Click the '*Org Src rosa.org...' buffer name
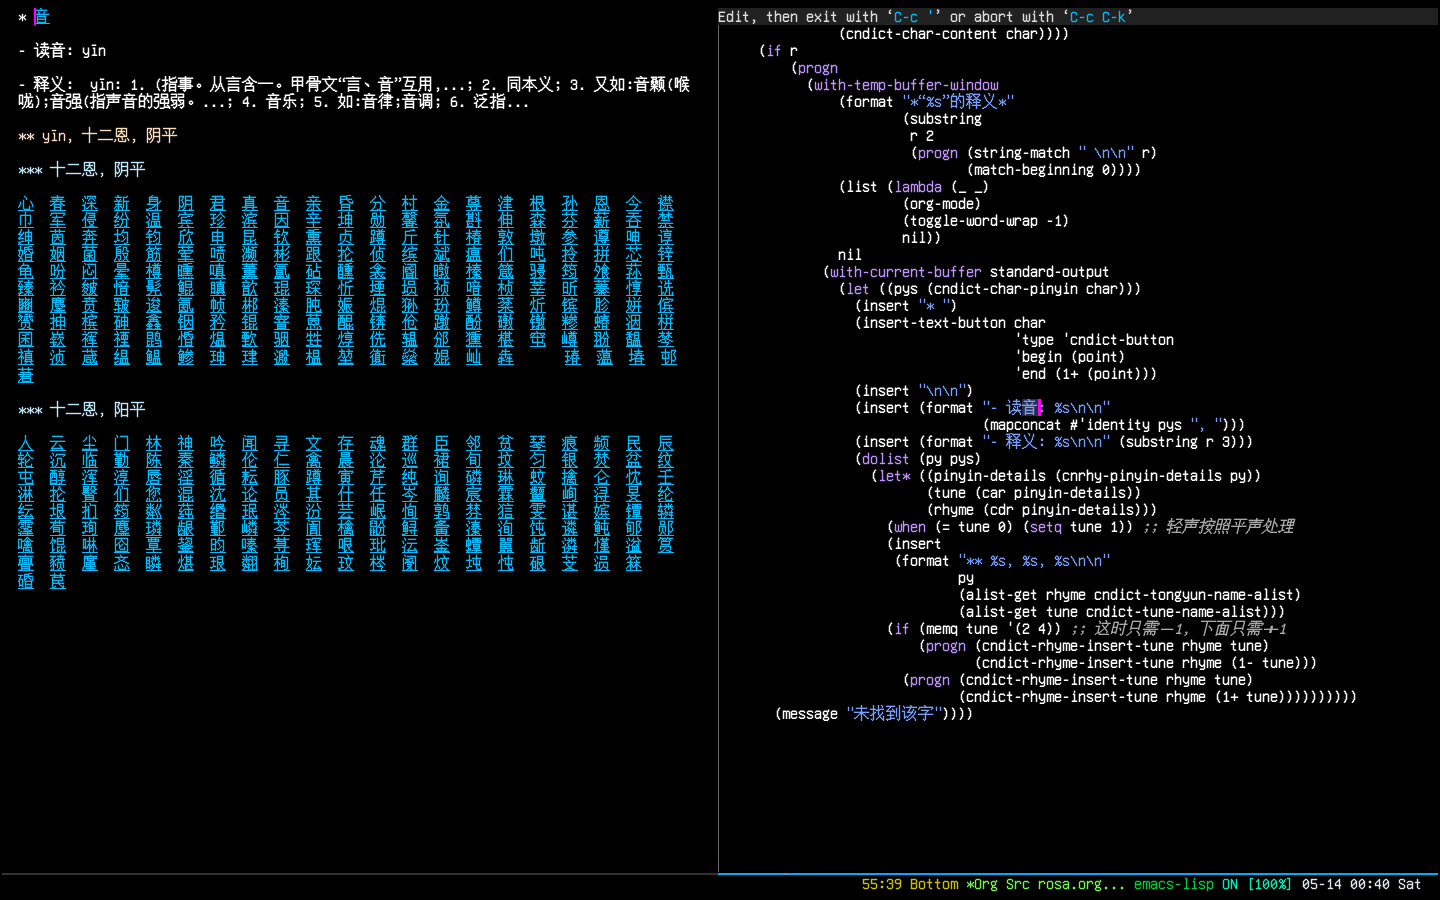The width and height of the screenshot is (1440, 900). [x=1045, y=884]
